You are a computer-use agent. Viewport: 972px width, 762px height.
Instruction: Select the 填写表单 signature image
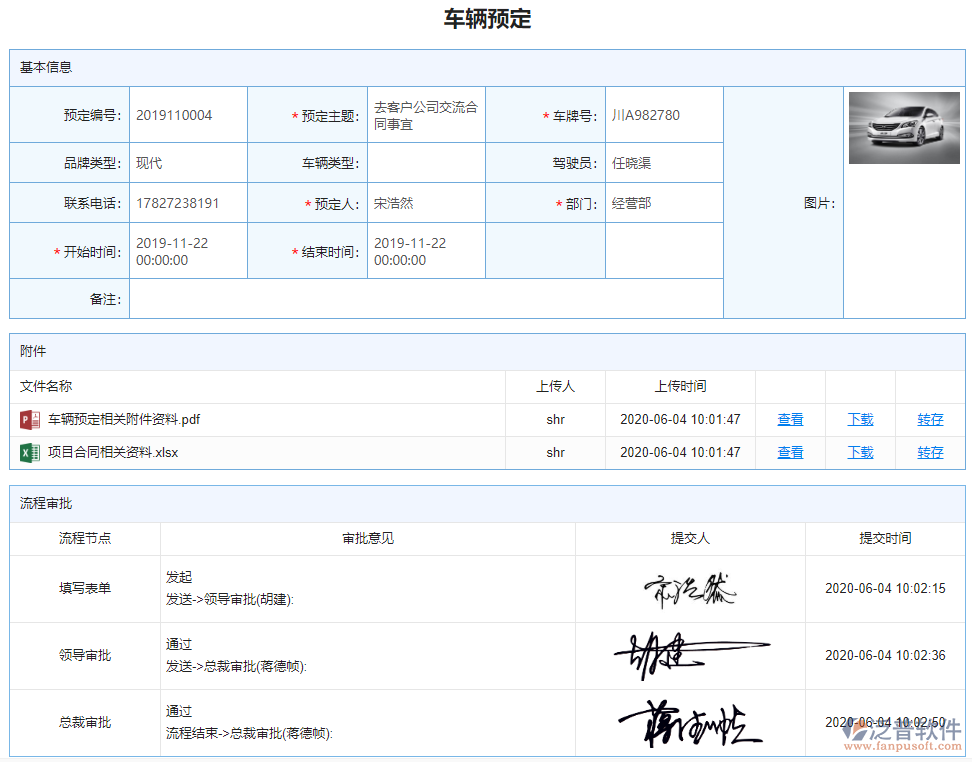[x=686, y=589]
